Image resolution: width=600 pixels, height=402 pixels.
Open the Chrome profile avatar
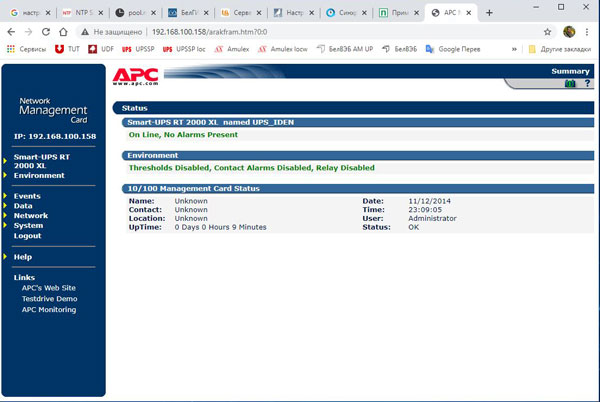tap(568, 31)
